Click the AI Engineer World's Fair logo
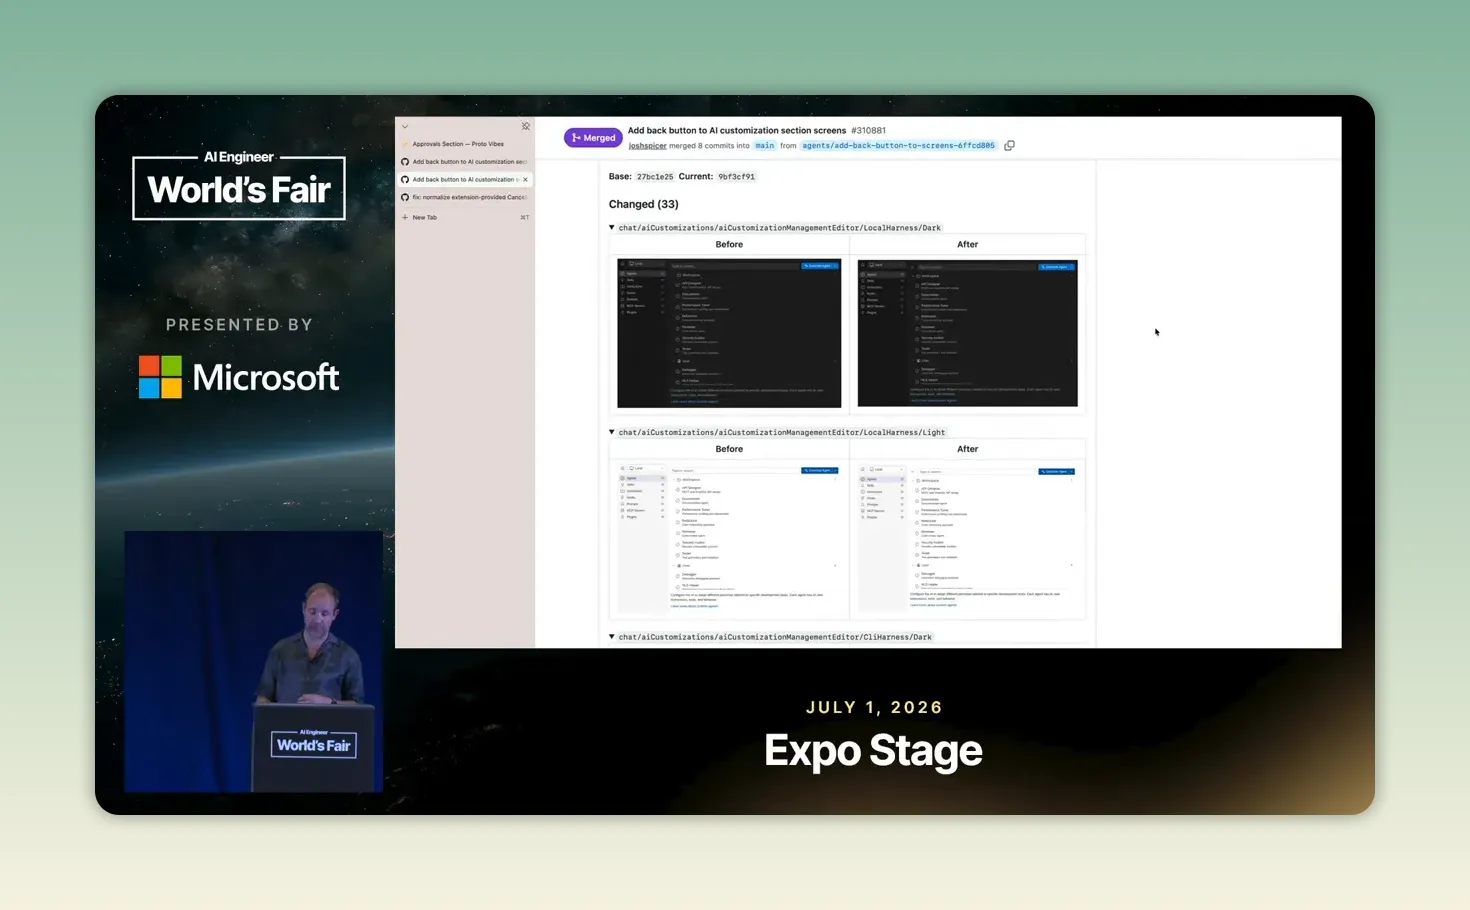 239,184
